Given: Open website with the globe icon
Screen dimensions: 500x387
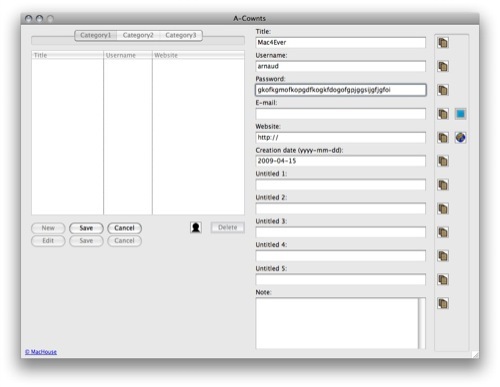Looking at the screenshot, I should tap(460, 138).
